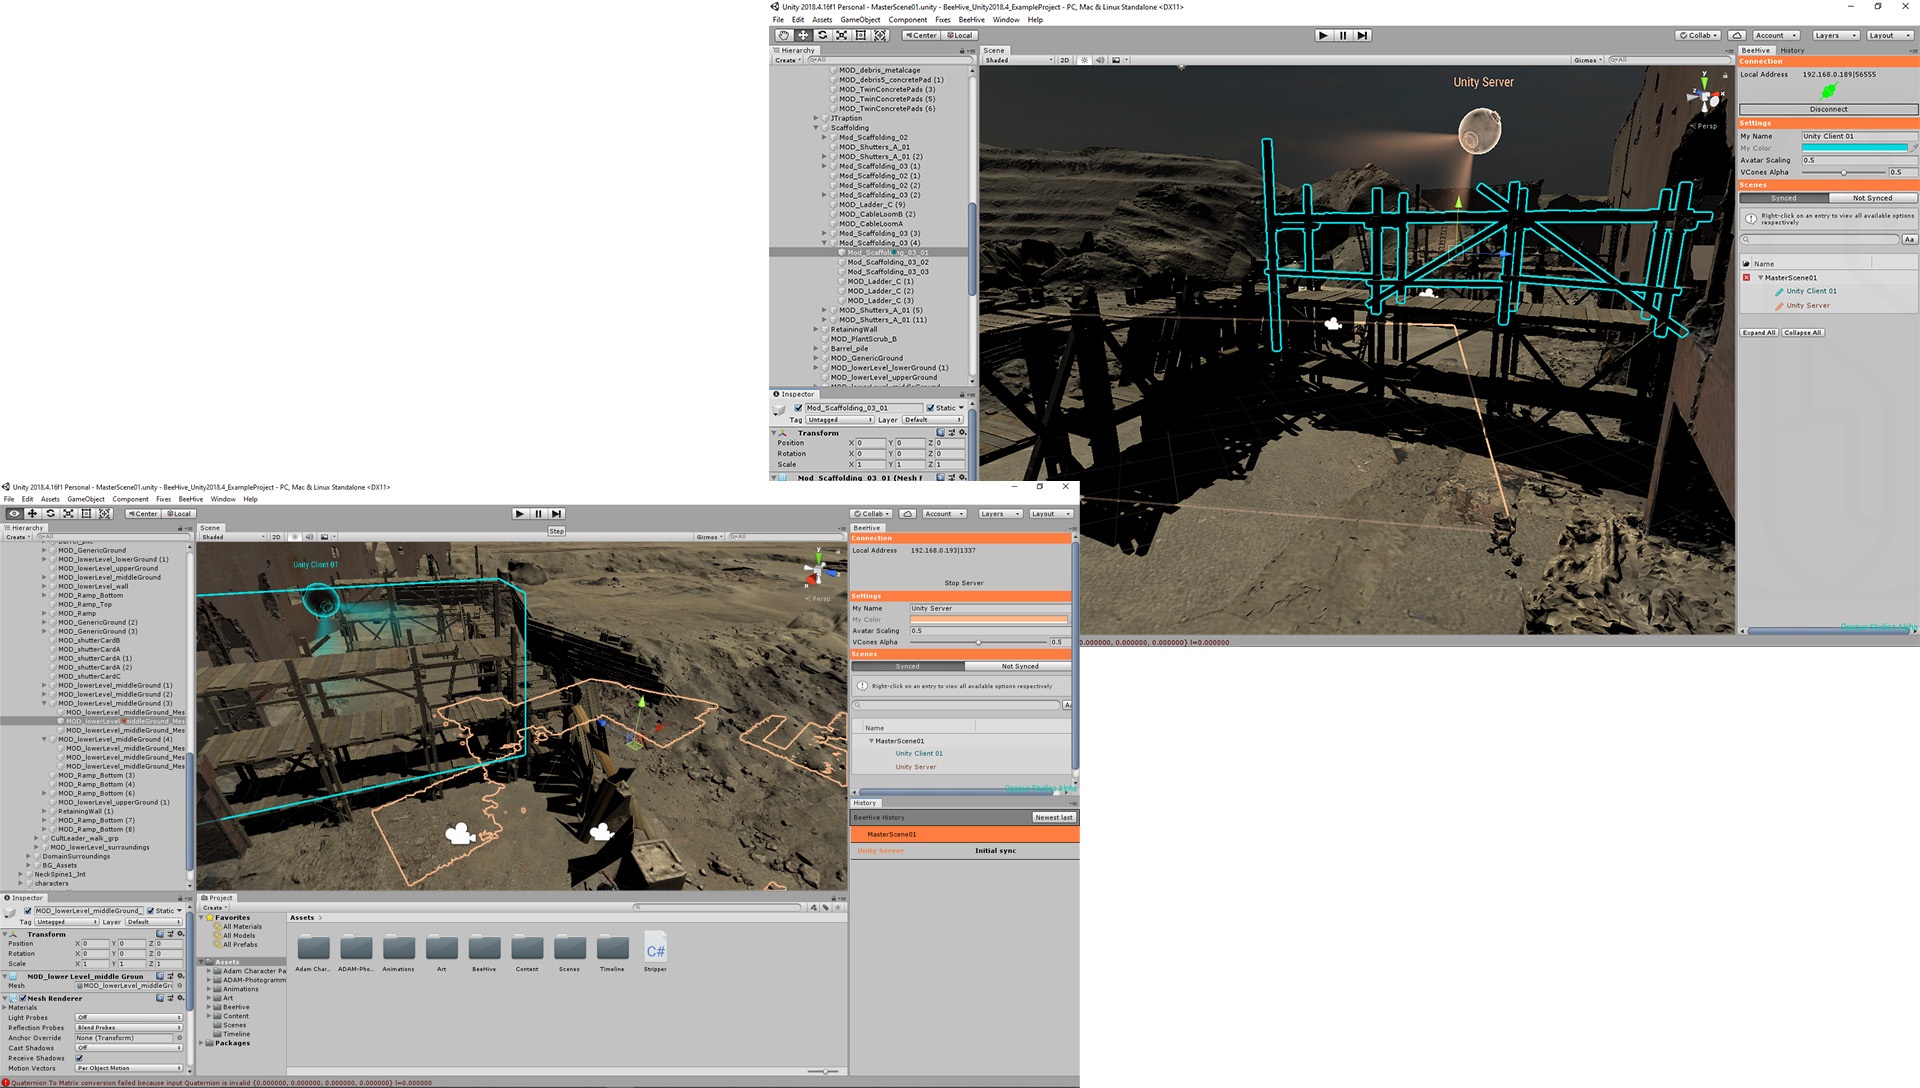Select the Scale tool in the server window
The height and width of the screenshot is (1088, 1920).
(68, 513)
